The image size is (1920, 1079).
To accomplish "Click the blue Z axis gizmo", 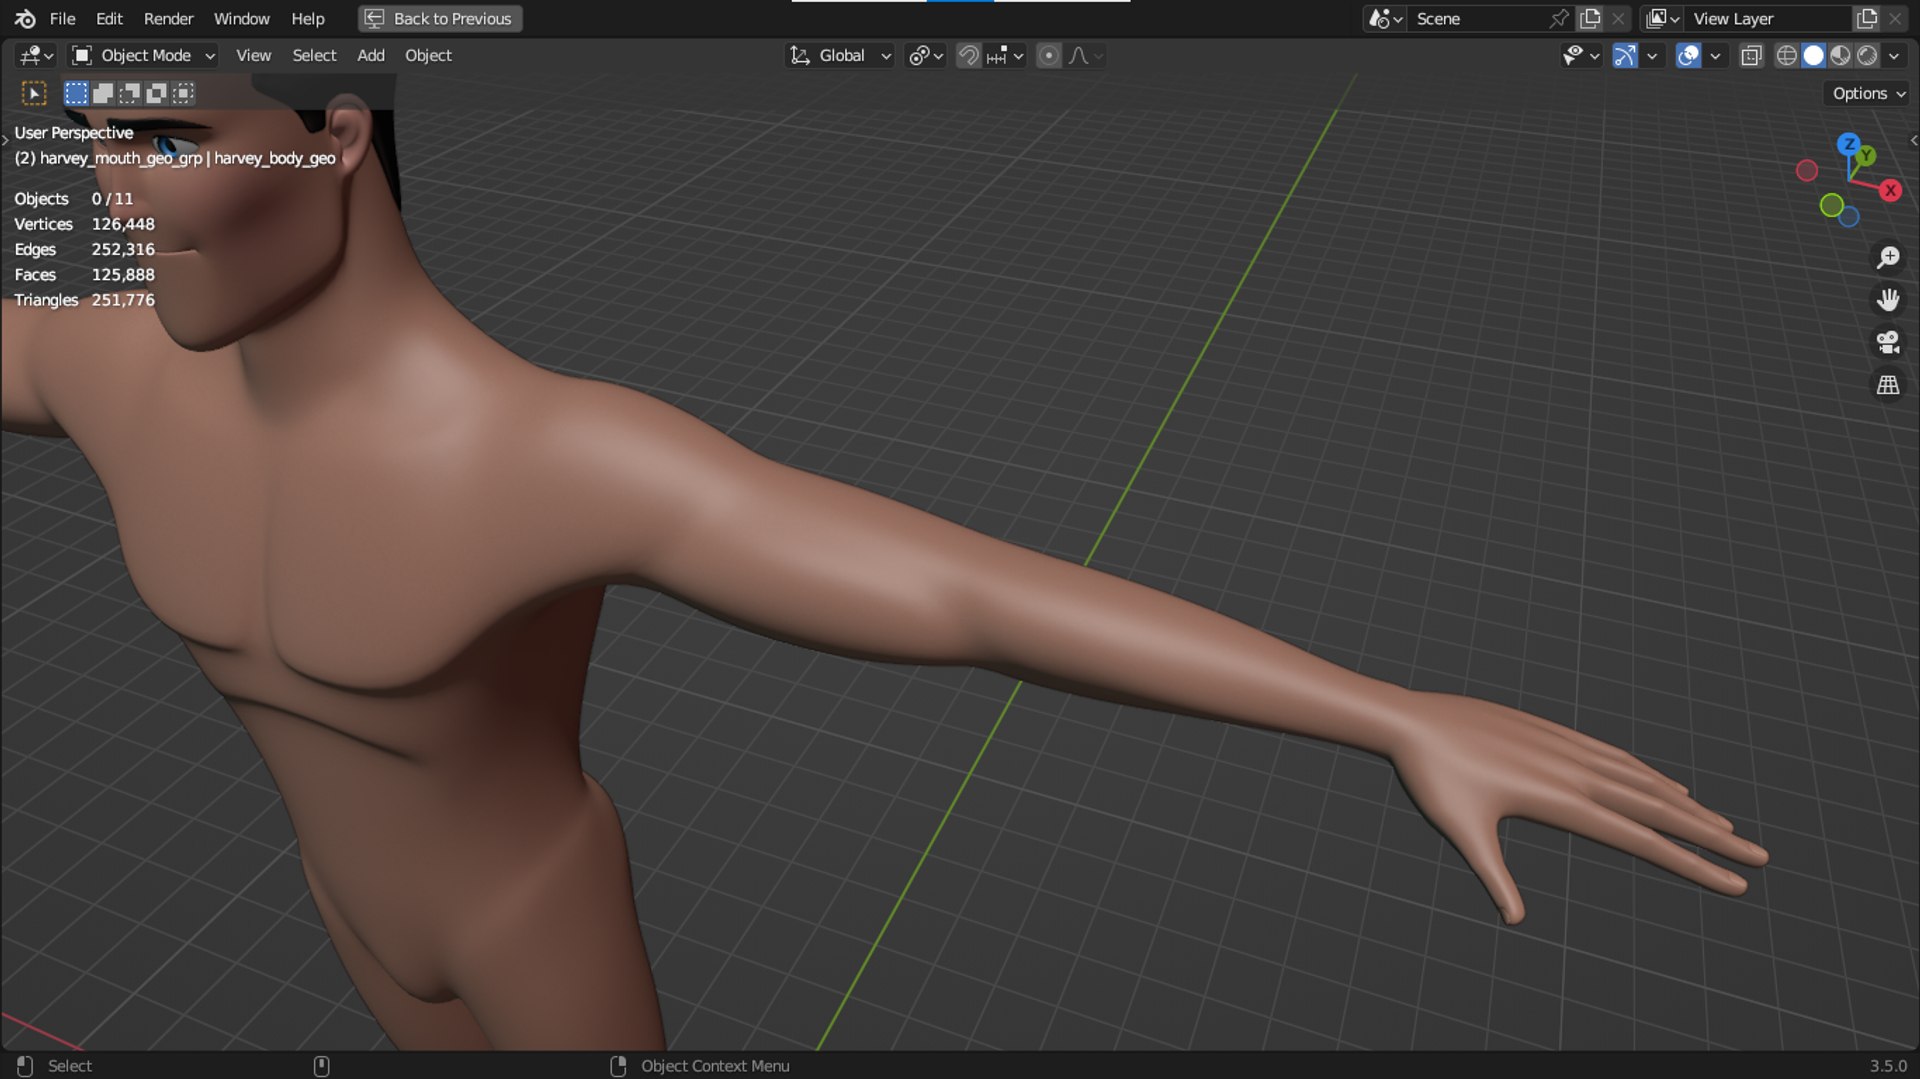I will [1849, 144].
